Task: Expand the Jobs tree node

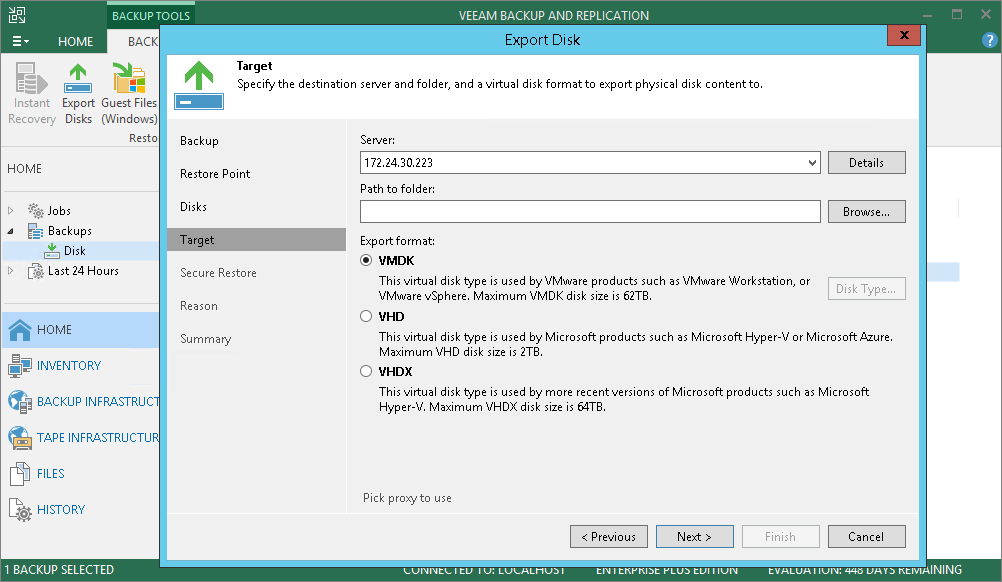Action: pyautogui.click(x=10, y=210)
